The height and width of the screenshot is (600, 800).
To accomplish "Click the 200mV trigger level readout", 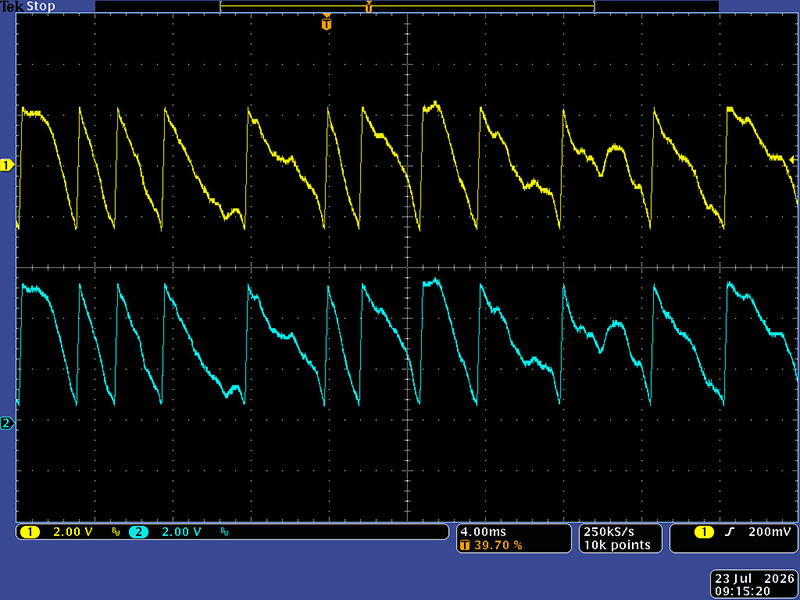I will coord(770,532).
